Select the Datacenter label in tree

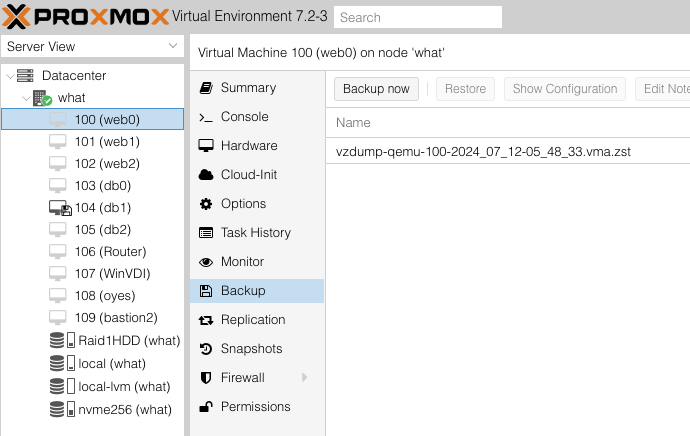click(x=74, y=76)
